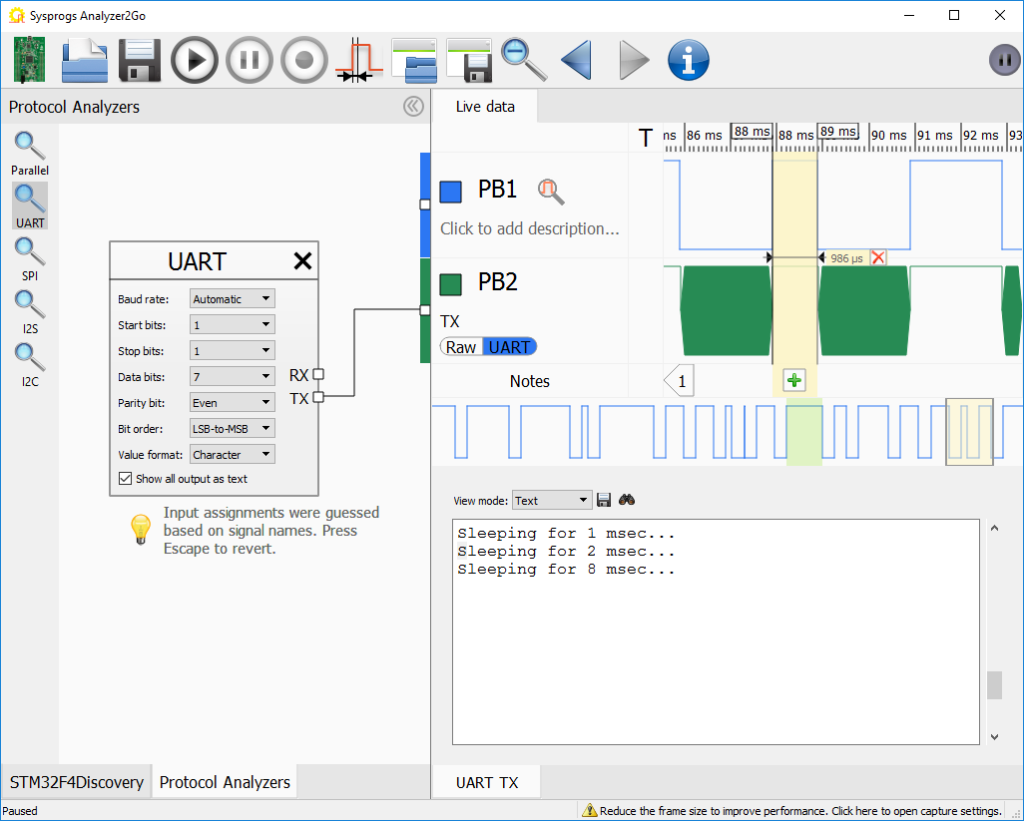Open a saved capture file

[85, 60]
